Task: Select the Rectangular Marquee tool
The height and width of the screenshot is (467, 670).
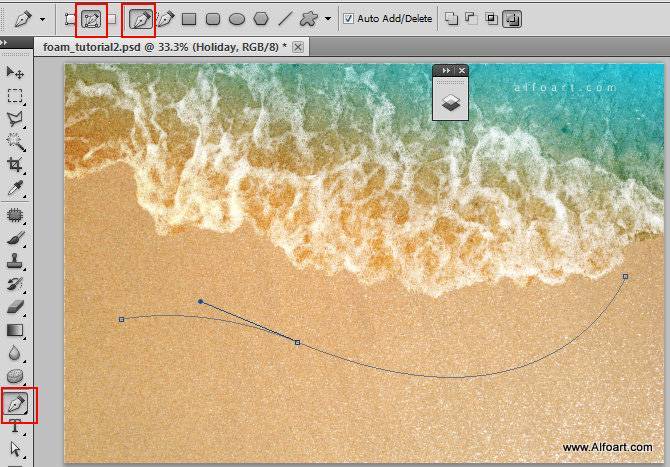Action: tap(15, 96)
